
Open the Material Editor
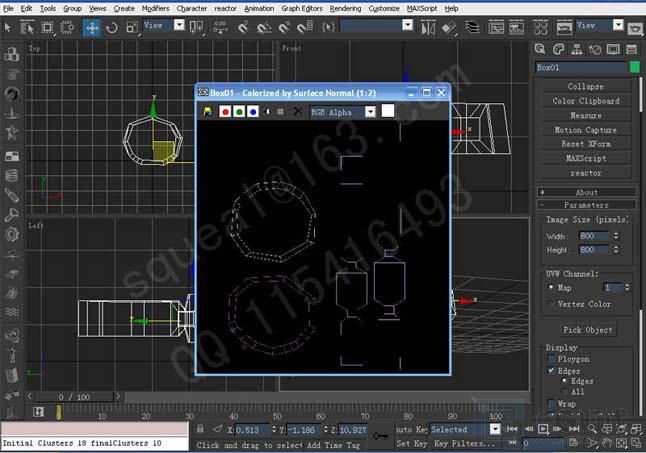[541, 28]
